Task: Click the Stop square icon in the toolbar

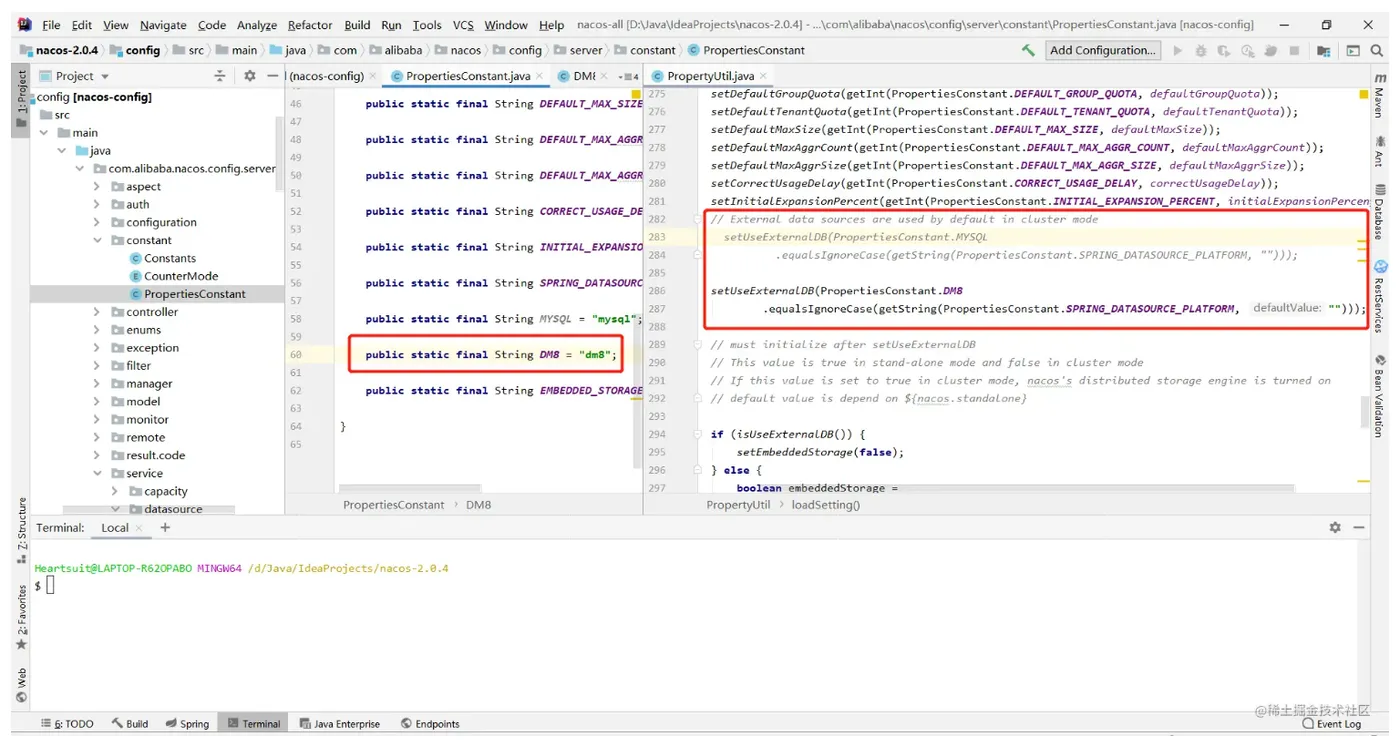Action: 1294,50
